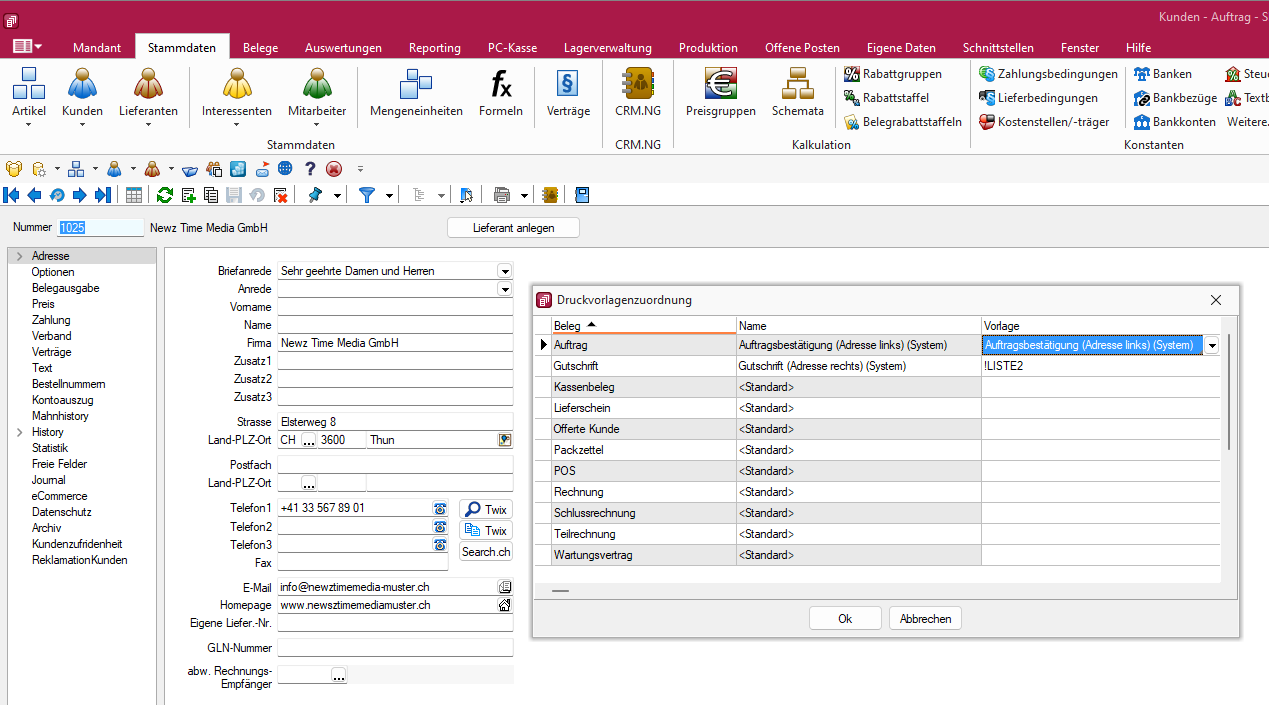Viewport: 1269px width, 705px height.
Task: Click the red close icon in quick toolbar
Action: (x=334, y=169)
